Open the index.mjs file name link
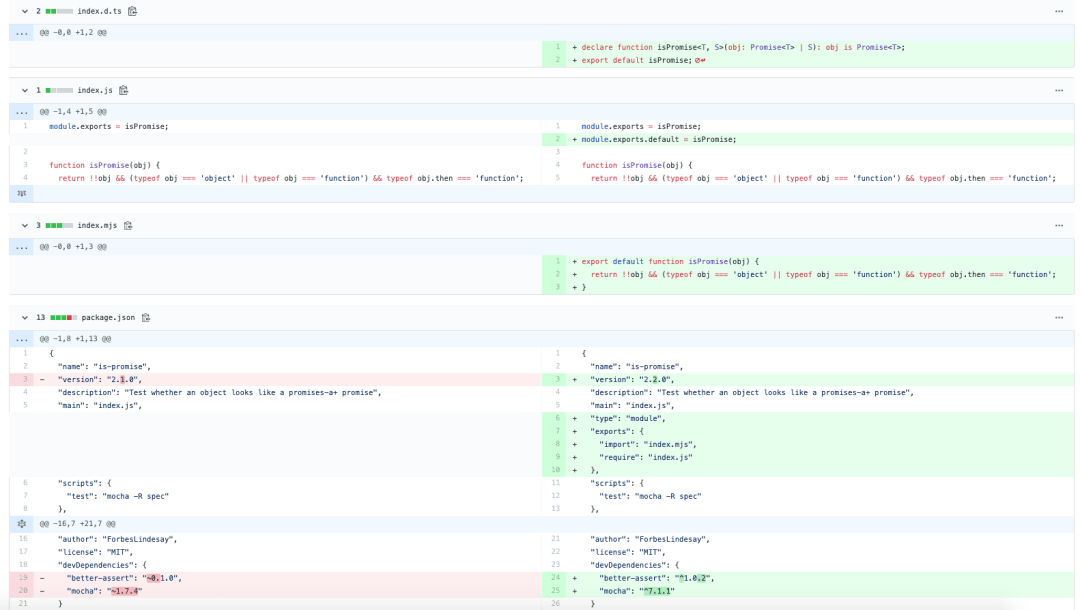The image size is (1080, 610). 97,225
